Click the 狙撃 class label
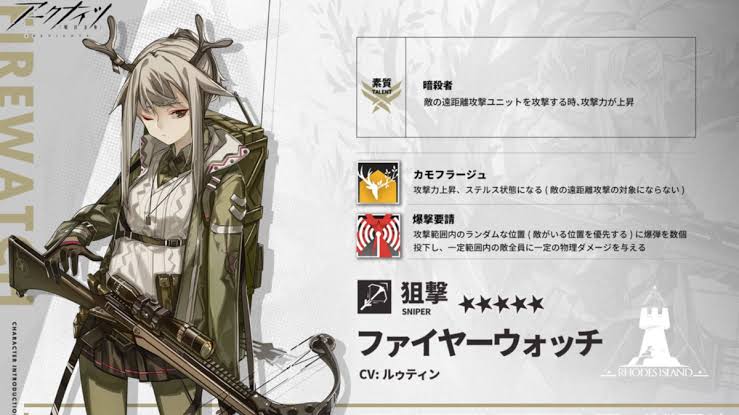 (424, 293)
